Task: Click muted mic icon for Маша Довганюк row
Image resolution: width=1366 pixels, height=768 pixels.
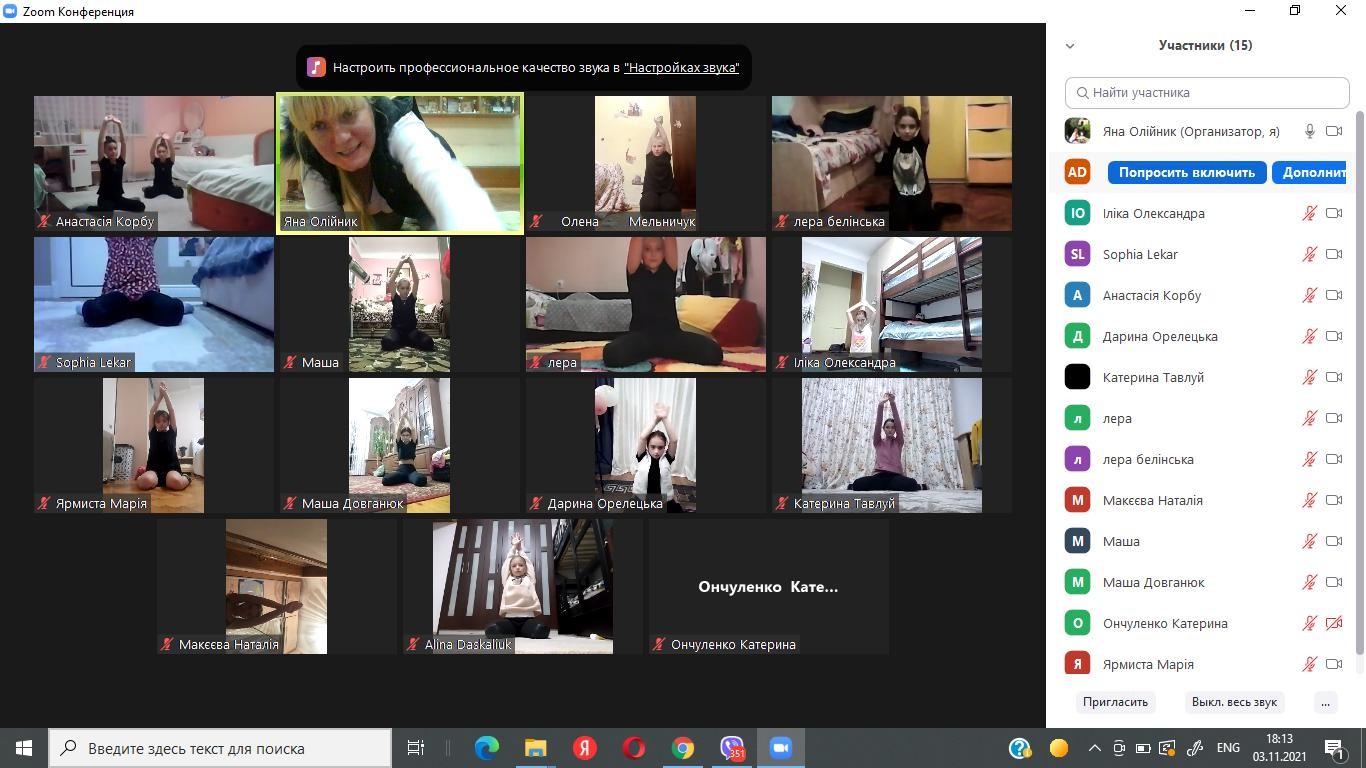Action: point(1309,582)
